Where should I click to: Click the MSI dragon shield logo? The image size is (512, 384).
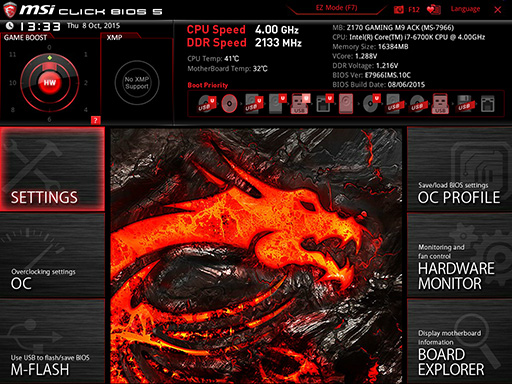click(10, 10)
